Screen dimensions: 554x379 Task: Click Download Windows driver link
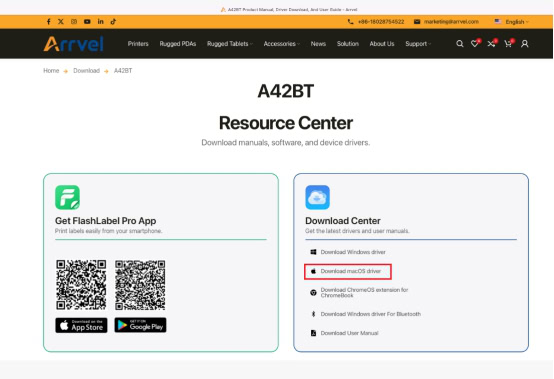353,252
